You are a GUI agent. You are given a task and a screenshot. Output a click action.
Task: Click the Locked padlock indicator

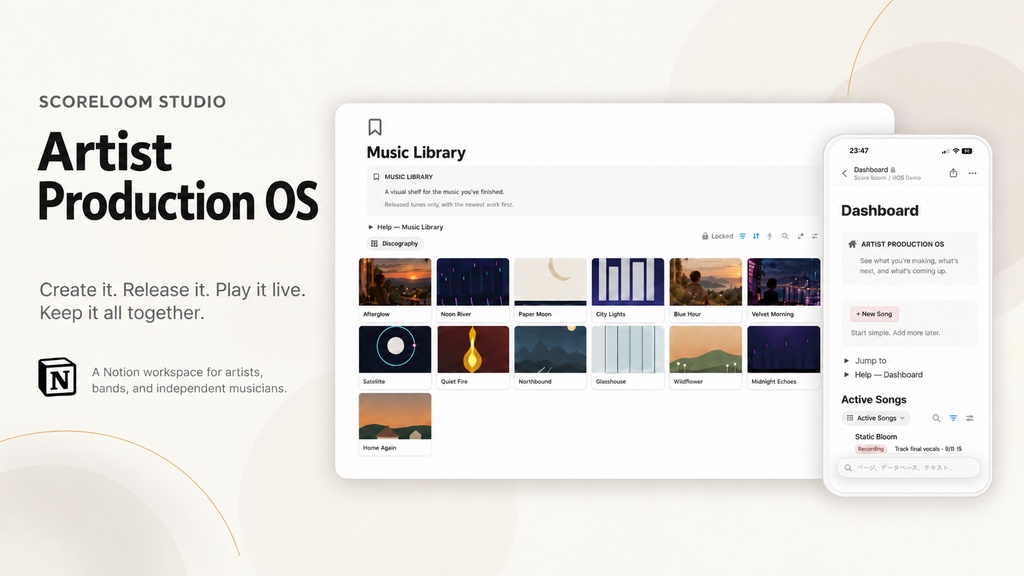[717, 236]
